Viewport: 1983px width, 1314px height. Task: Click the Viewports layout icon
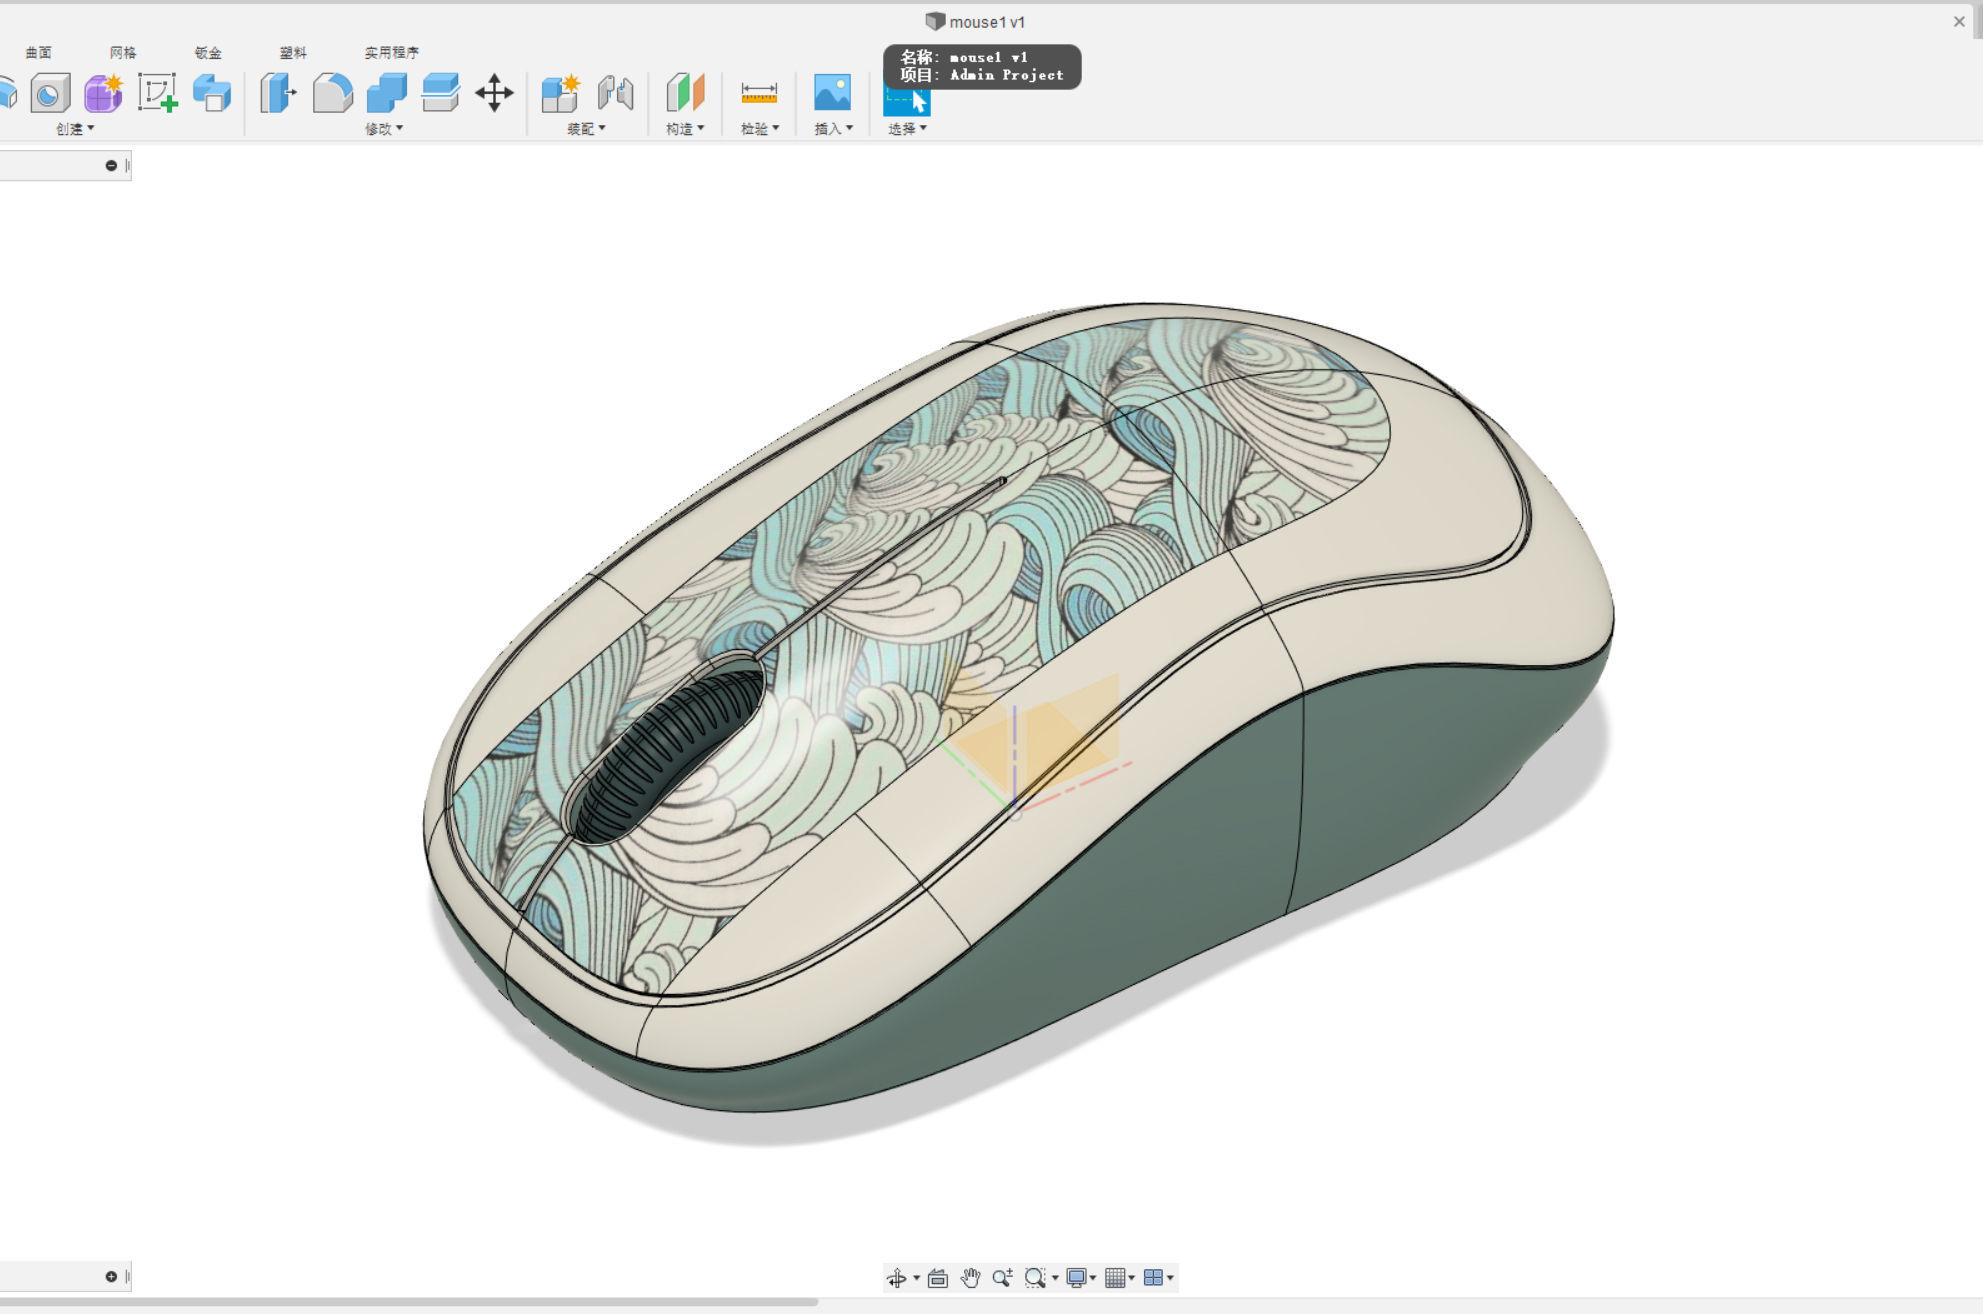pyautogui.click(x=1153, y=1278)
